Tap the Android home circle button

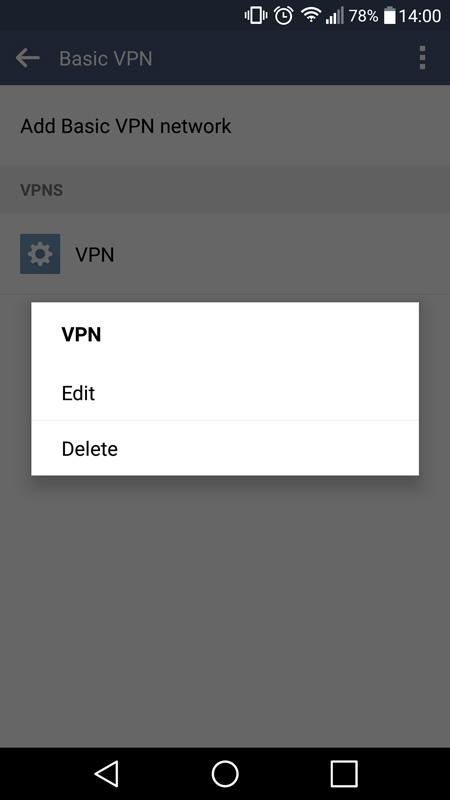pyautogui.click(x=225, y=773)
